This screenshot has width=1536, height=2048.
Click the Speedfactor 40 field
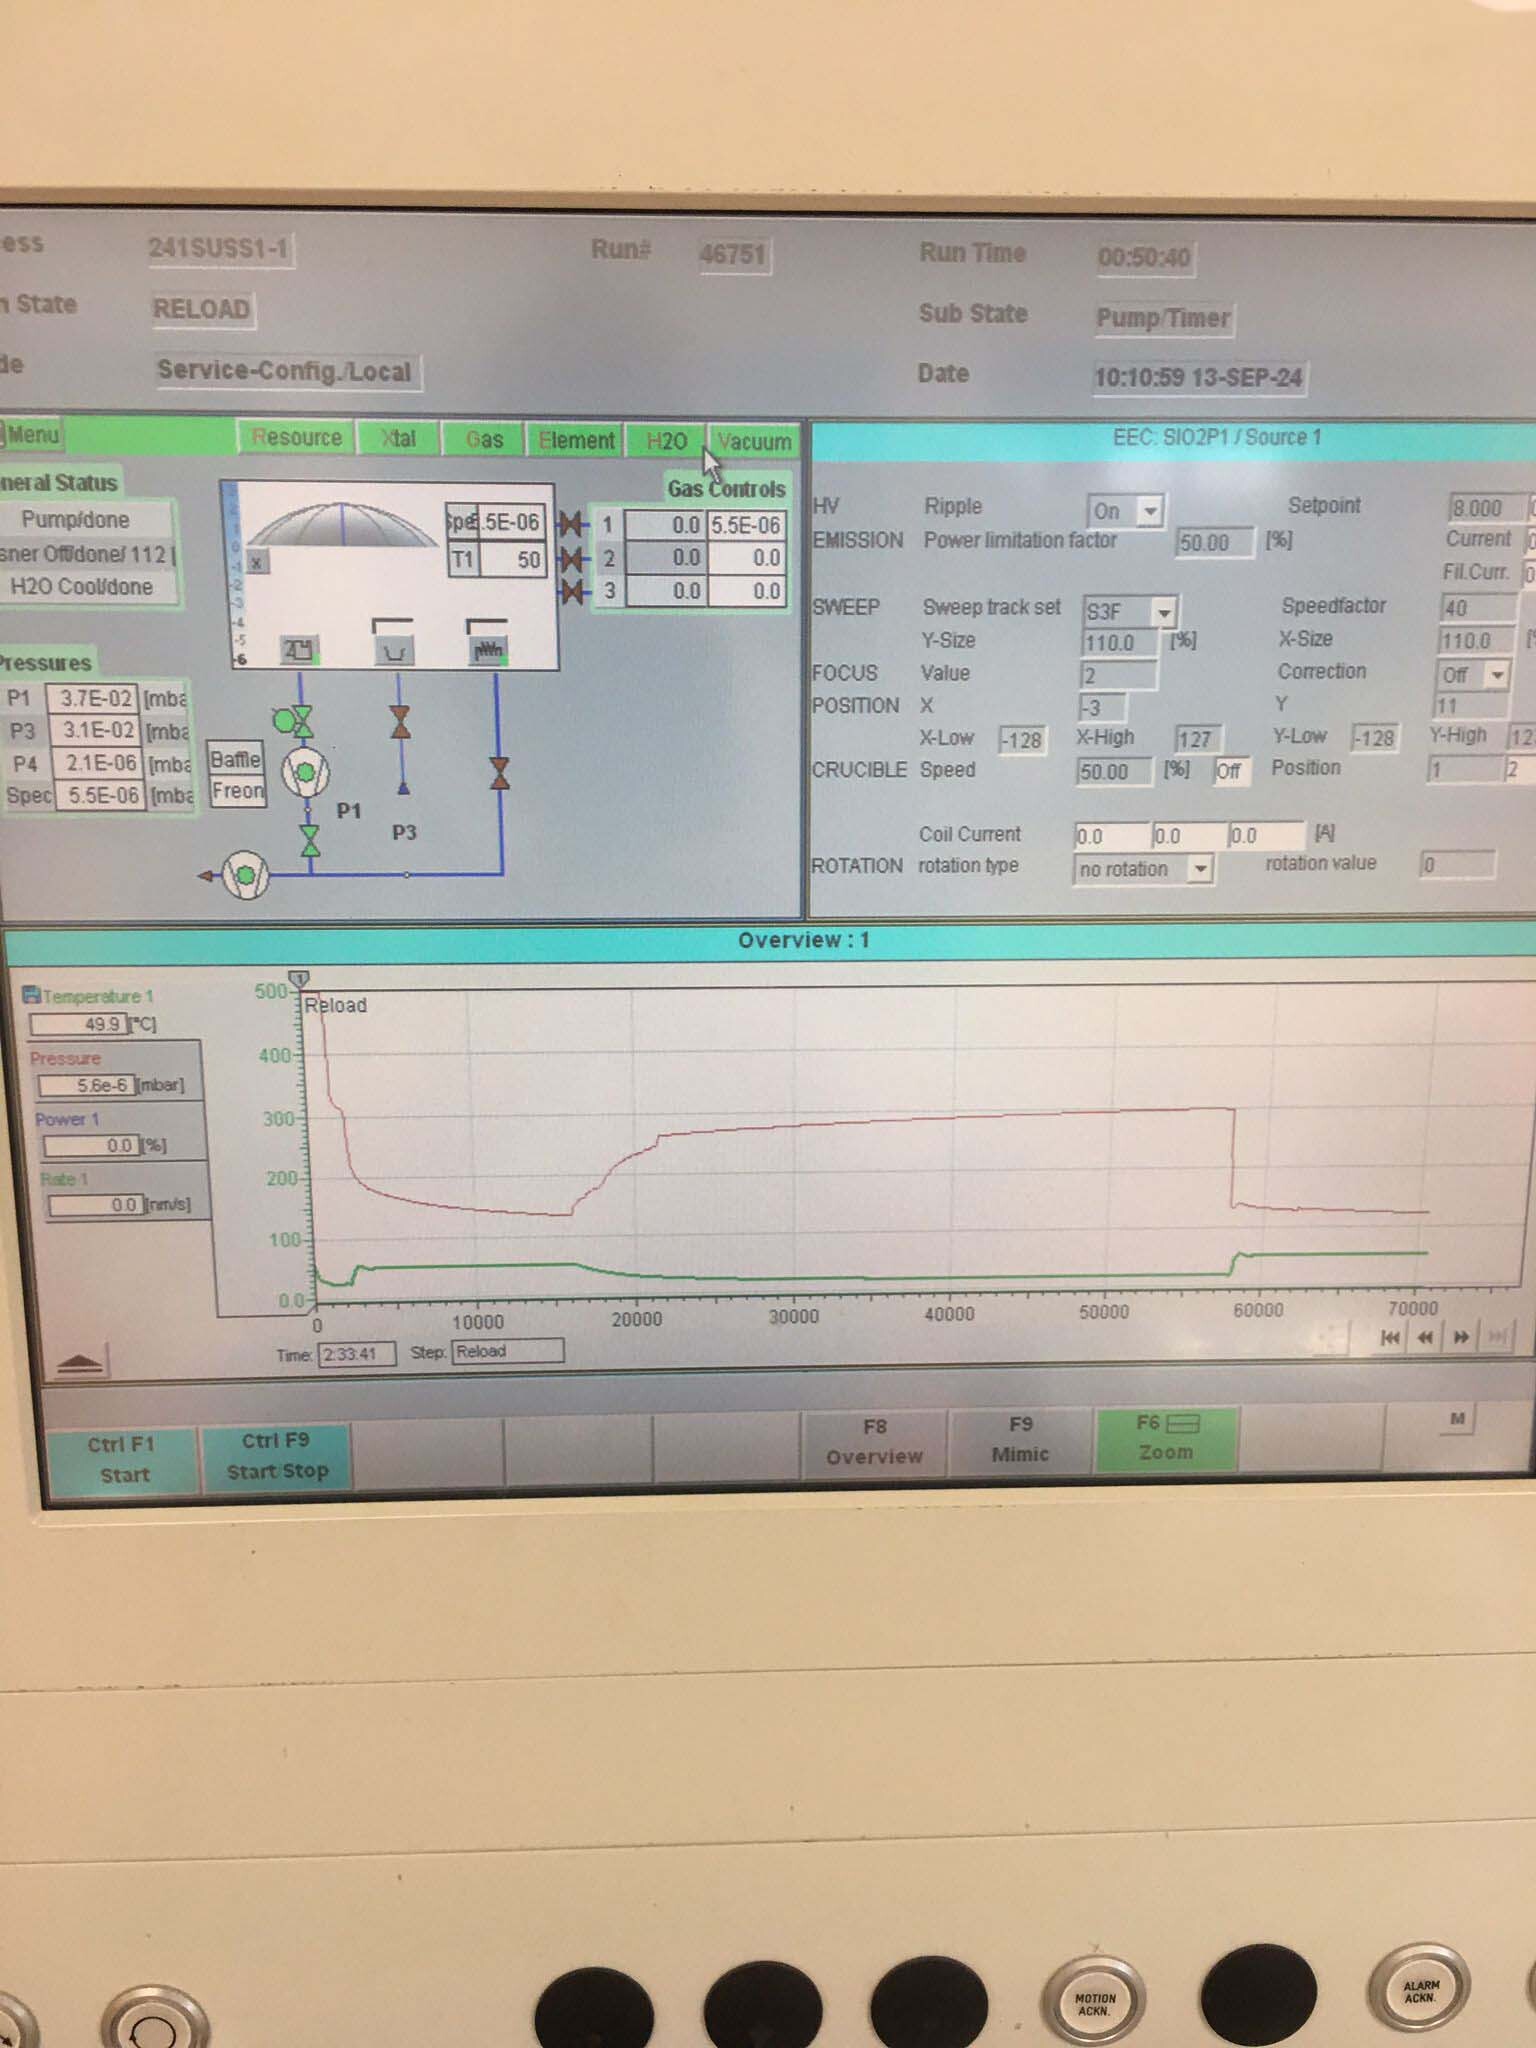(1479, 608)
